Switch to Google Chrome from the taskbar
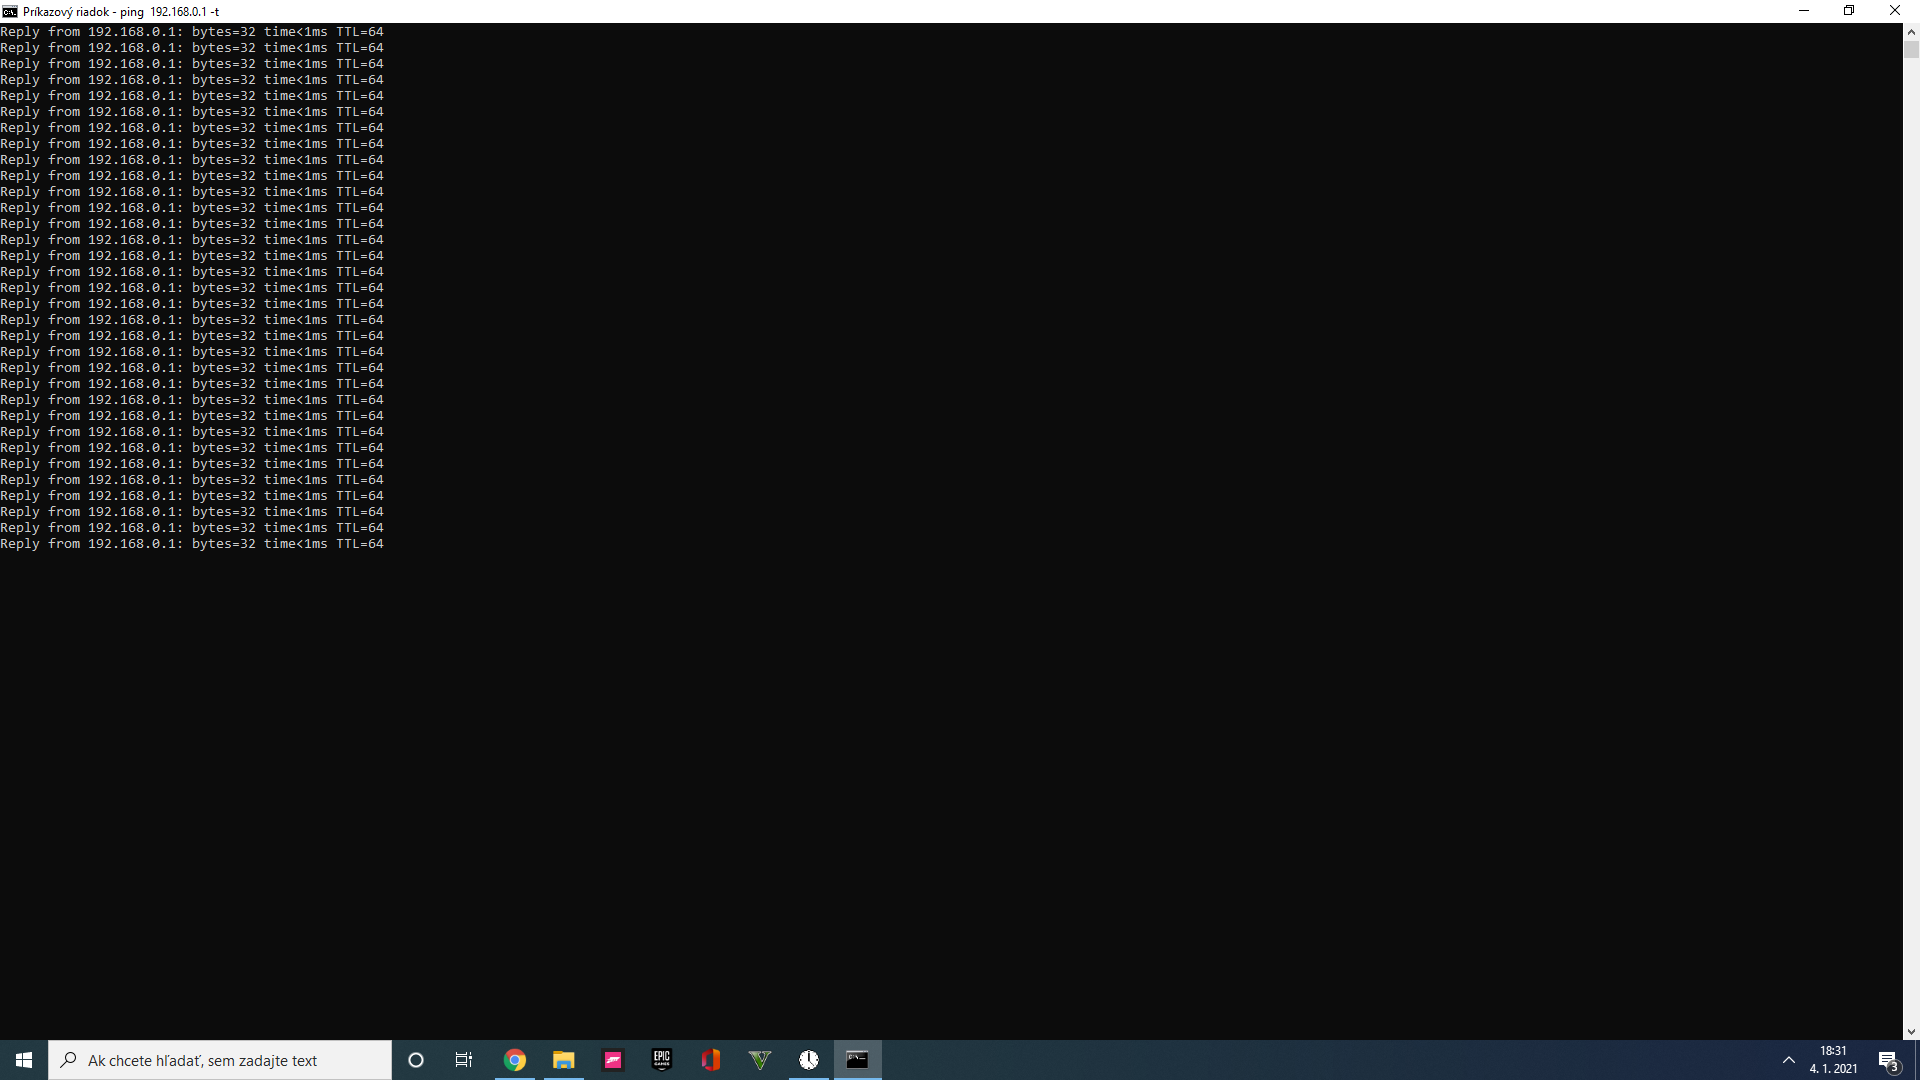Image resolution: width=1920 pixels, height=1080 pixels. [x=515, y=1060]
